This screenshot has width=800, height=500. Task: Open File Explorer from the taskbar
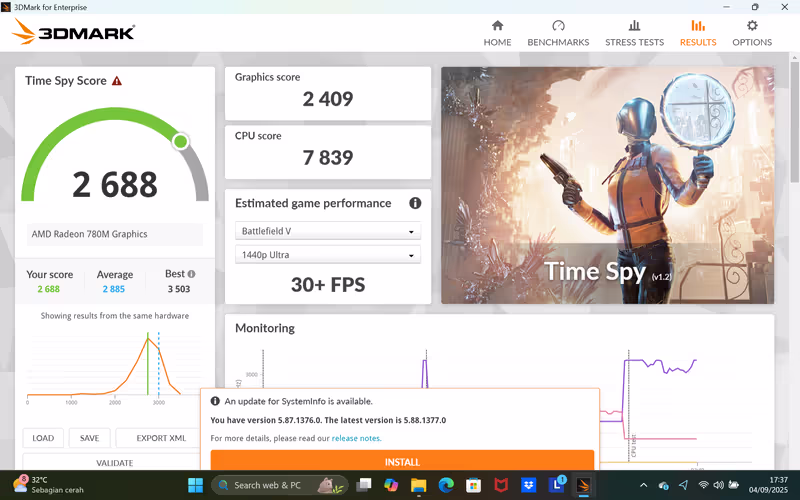pos(418,485)
